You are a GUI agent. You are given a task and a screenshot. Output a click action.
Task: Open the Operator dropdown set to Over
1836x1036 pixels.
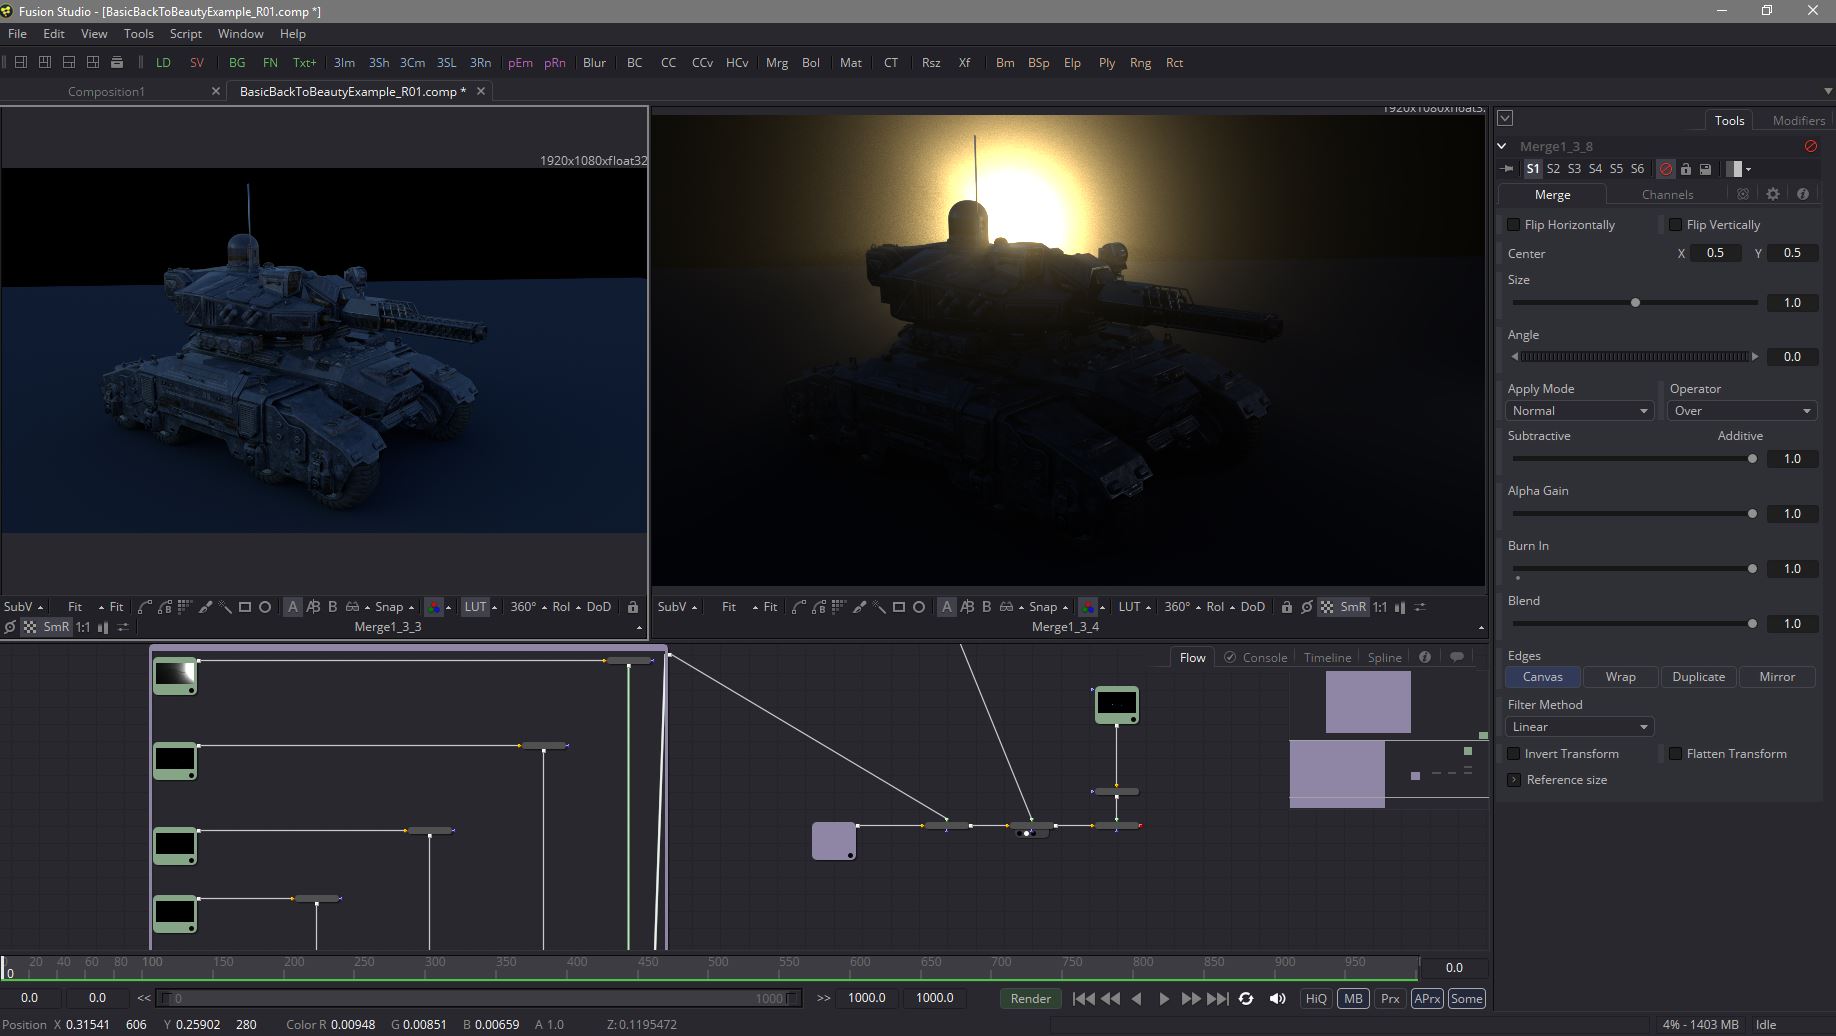pyautogui.click(x=1741, y=411)
